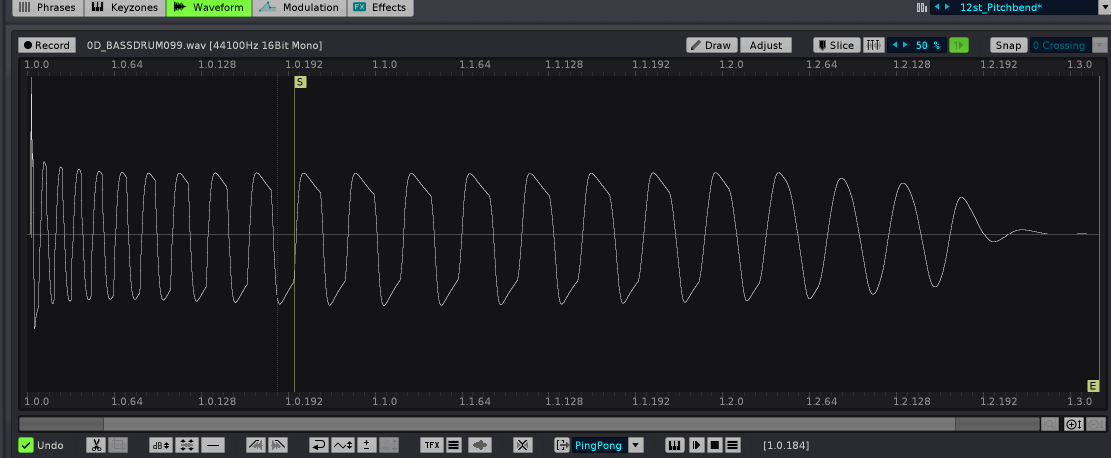
Task: Click the piano keys play icon
Action: point(675,445)
